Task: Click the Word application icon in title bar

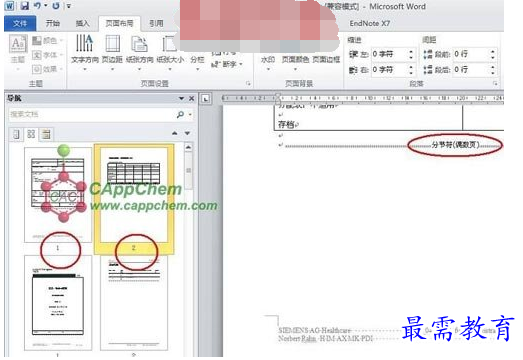Action: (x=10, y=6)
